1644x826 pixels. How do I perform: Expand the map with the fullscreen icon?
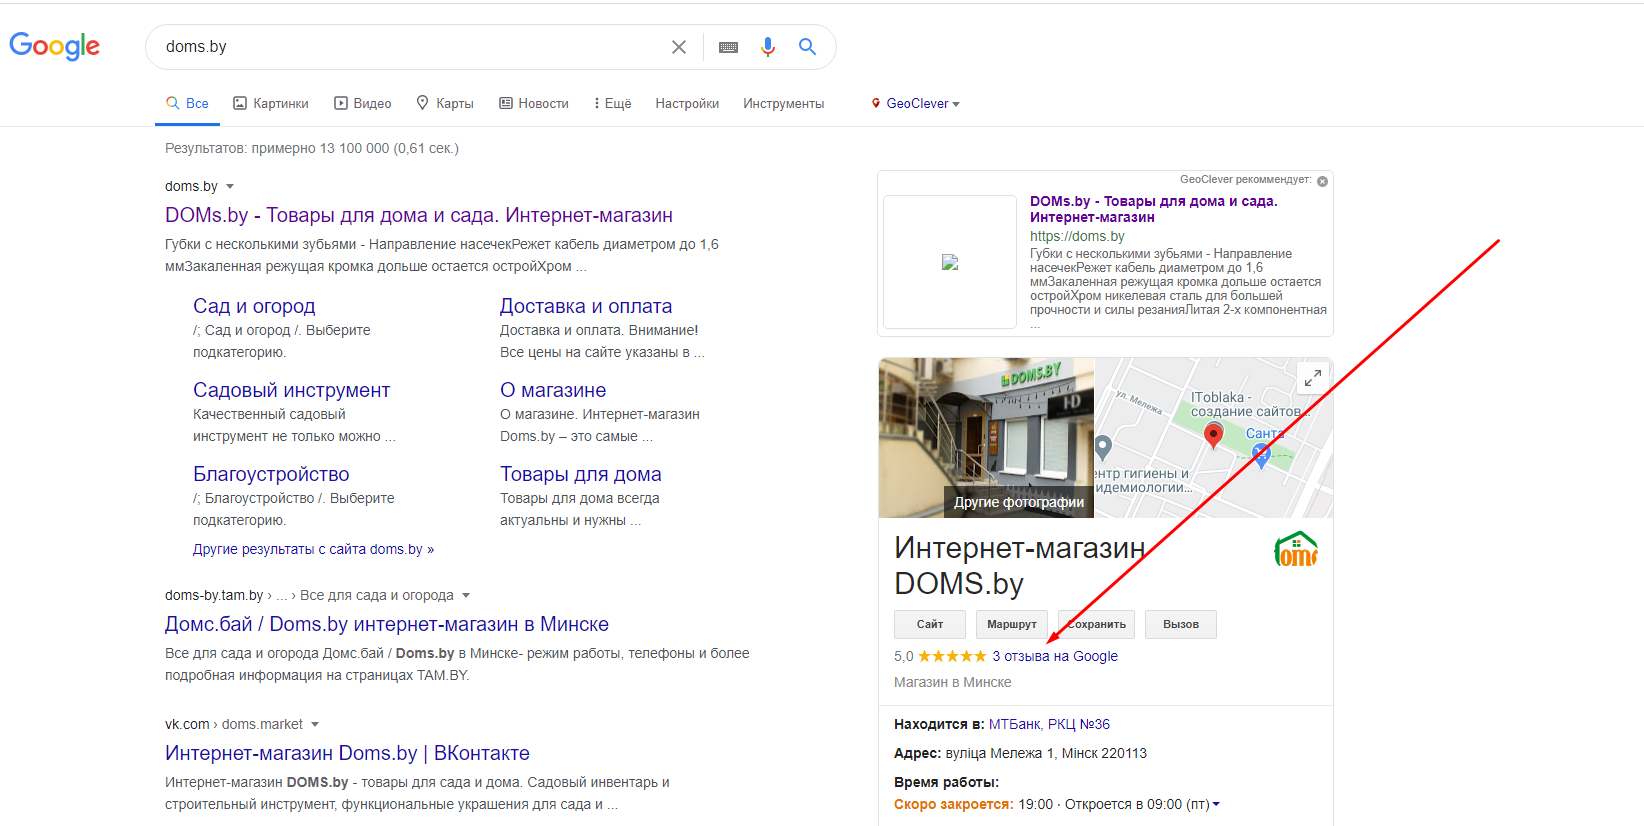click(1313, 378)
